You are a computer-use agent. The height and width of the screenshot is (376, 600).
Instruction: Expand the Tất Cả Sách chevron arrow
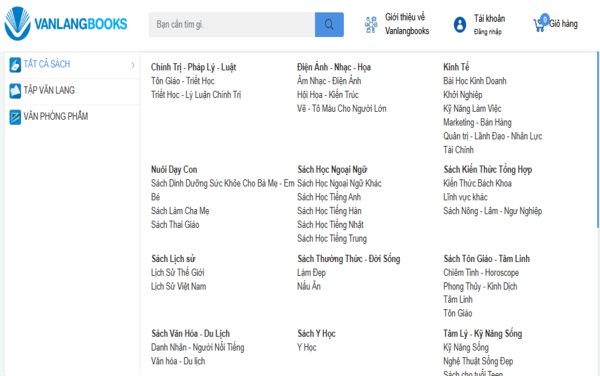[133, 65]
